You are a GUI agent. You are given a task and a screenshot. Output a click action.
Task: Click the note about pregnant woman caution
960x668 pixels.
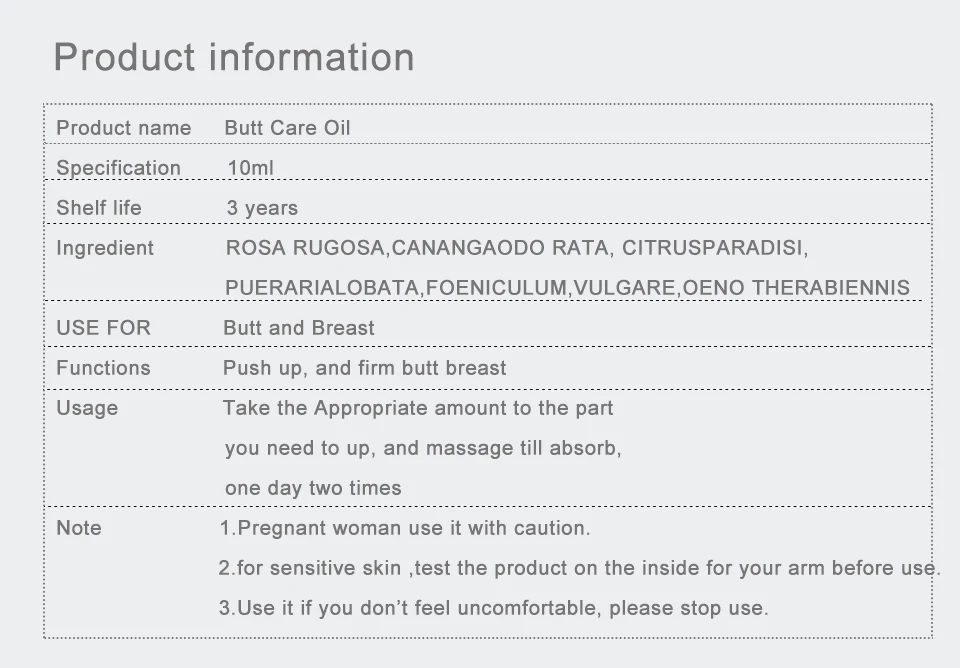(404, 528)
